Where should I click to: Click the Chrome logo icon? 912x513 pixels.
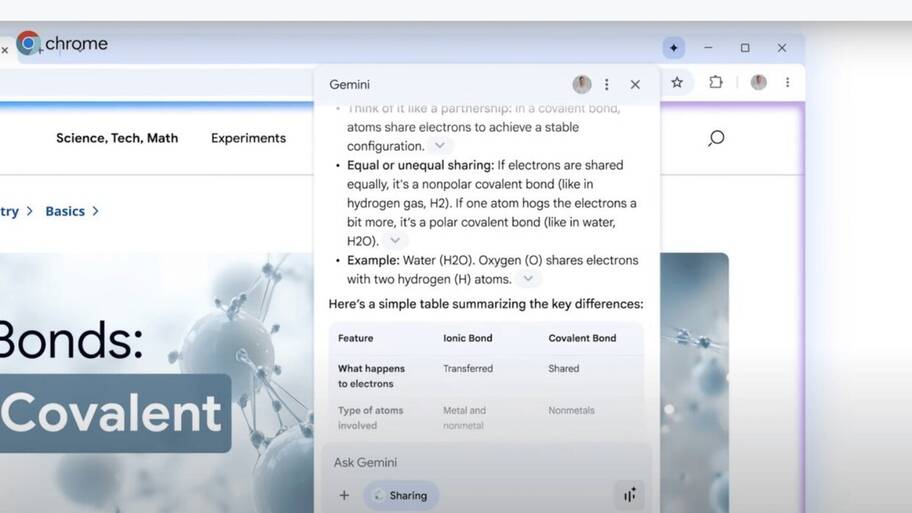coord(28,43)
